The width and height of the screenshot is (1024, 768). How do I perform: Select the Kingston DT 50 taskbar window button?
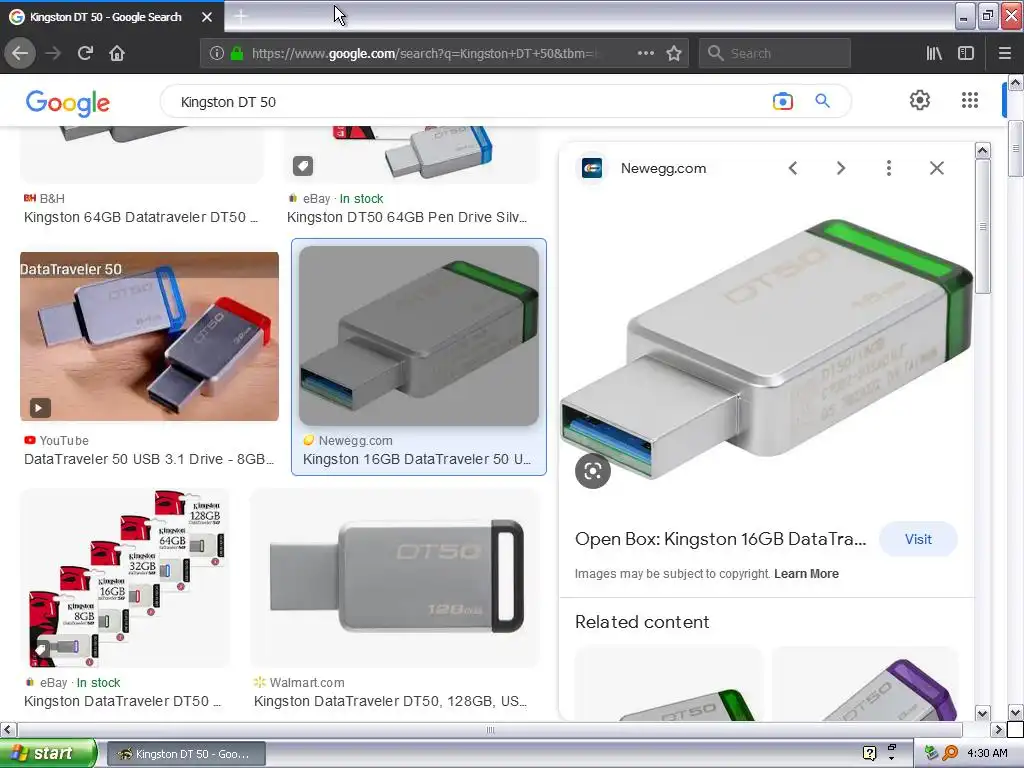pyautogui.click(x=185, y=754)
